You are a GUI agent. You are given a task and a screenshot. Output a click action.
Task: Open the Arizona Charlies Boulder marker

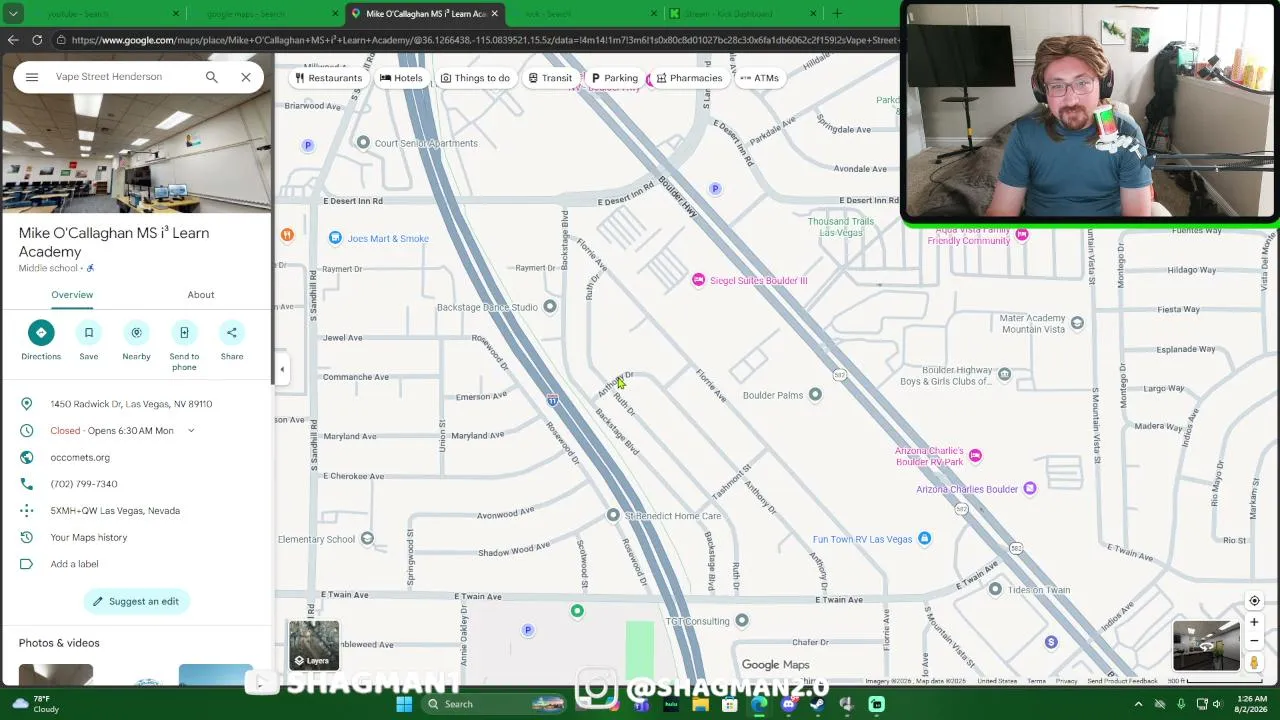(1030, 489)
